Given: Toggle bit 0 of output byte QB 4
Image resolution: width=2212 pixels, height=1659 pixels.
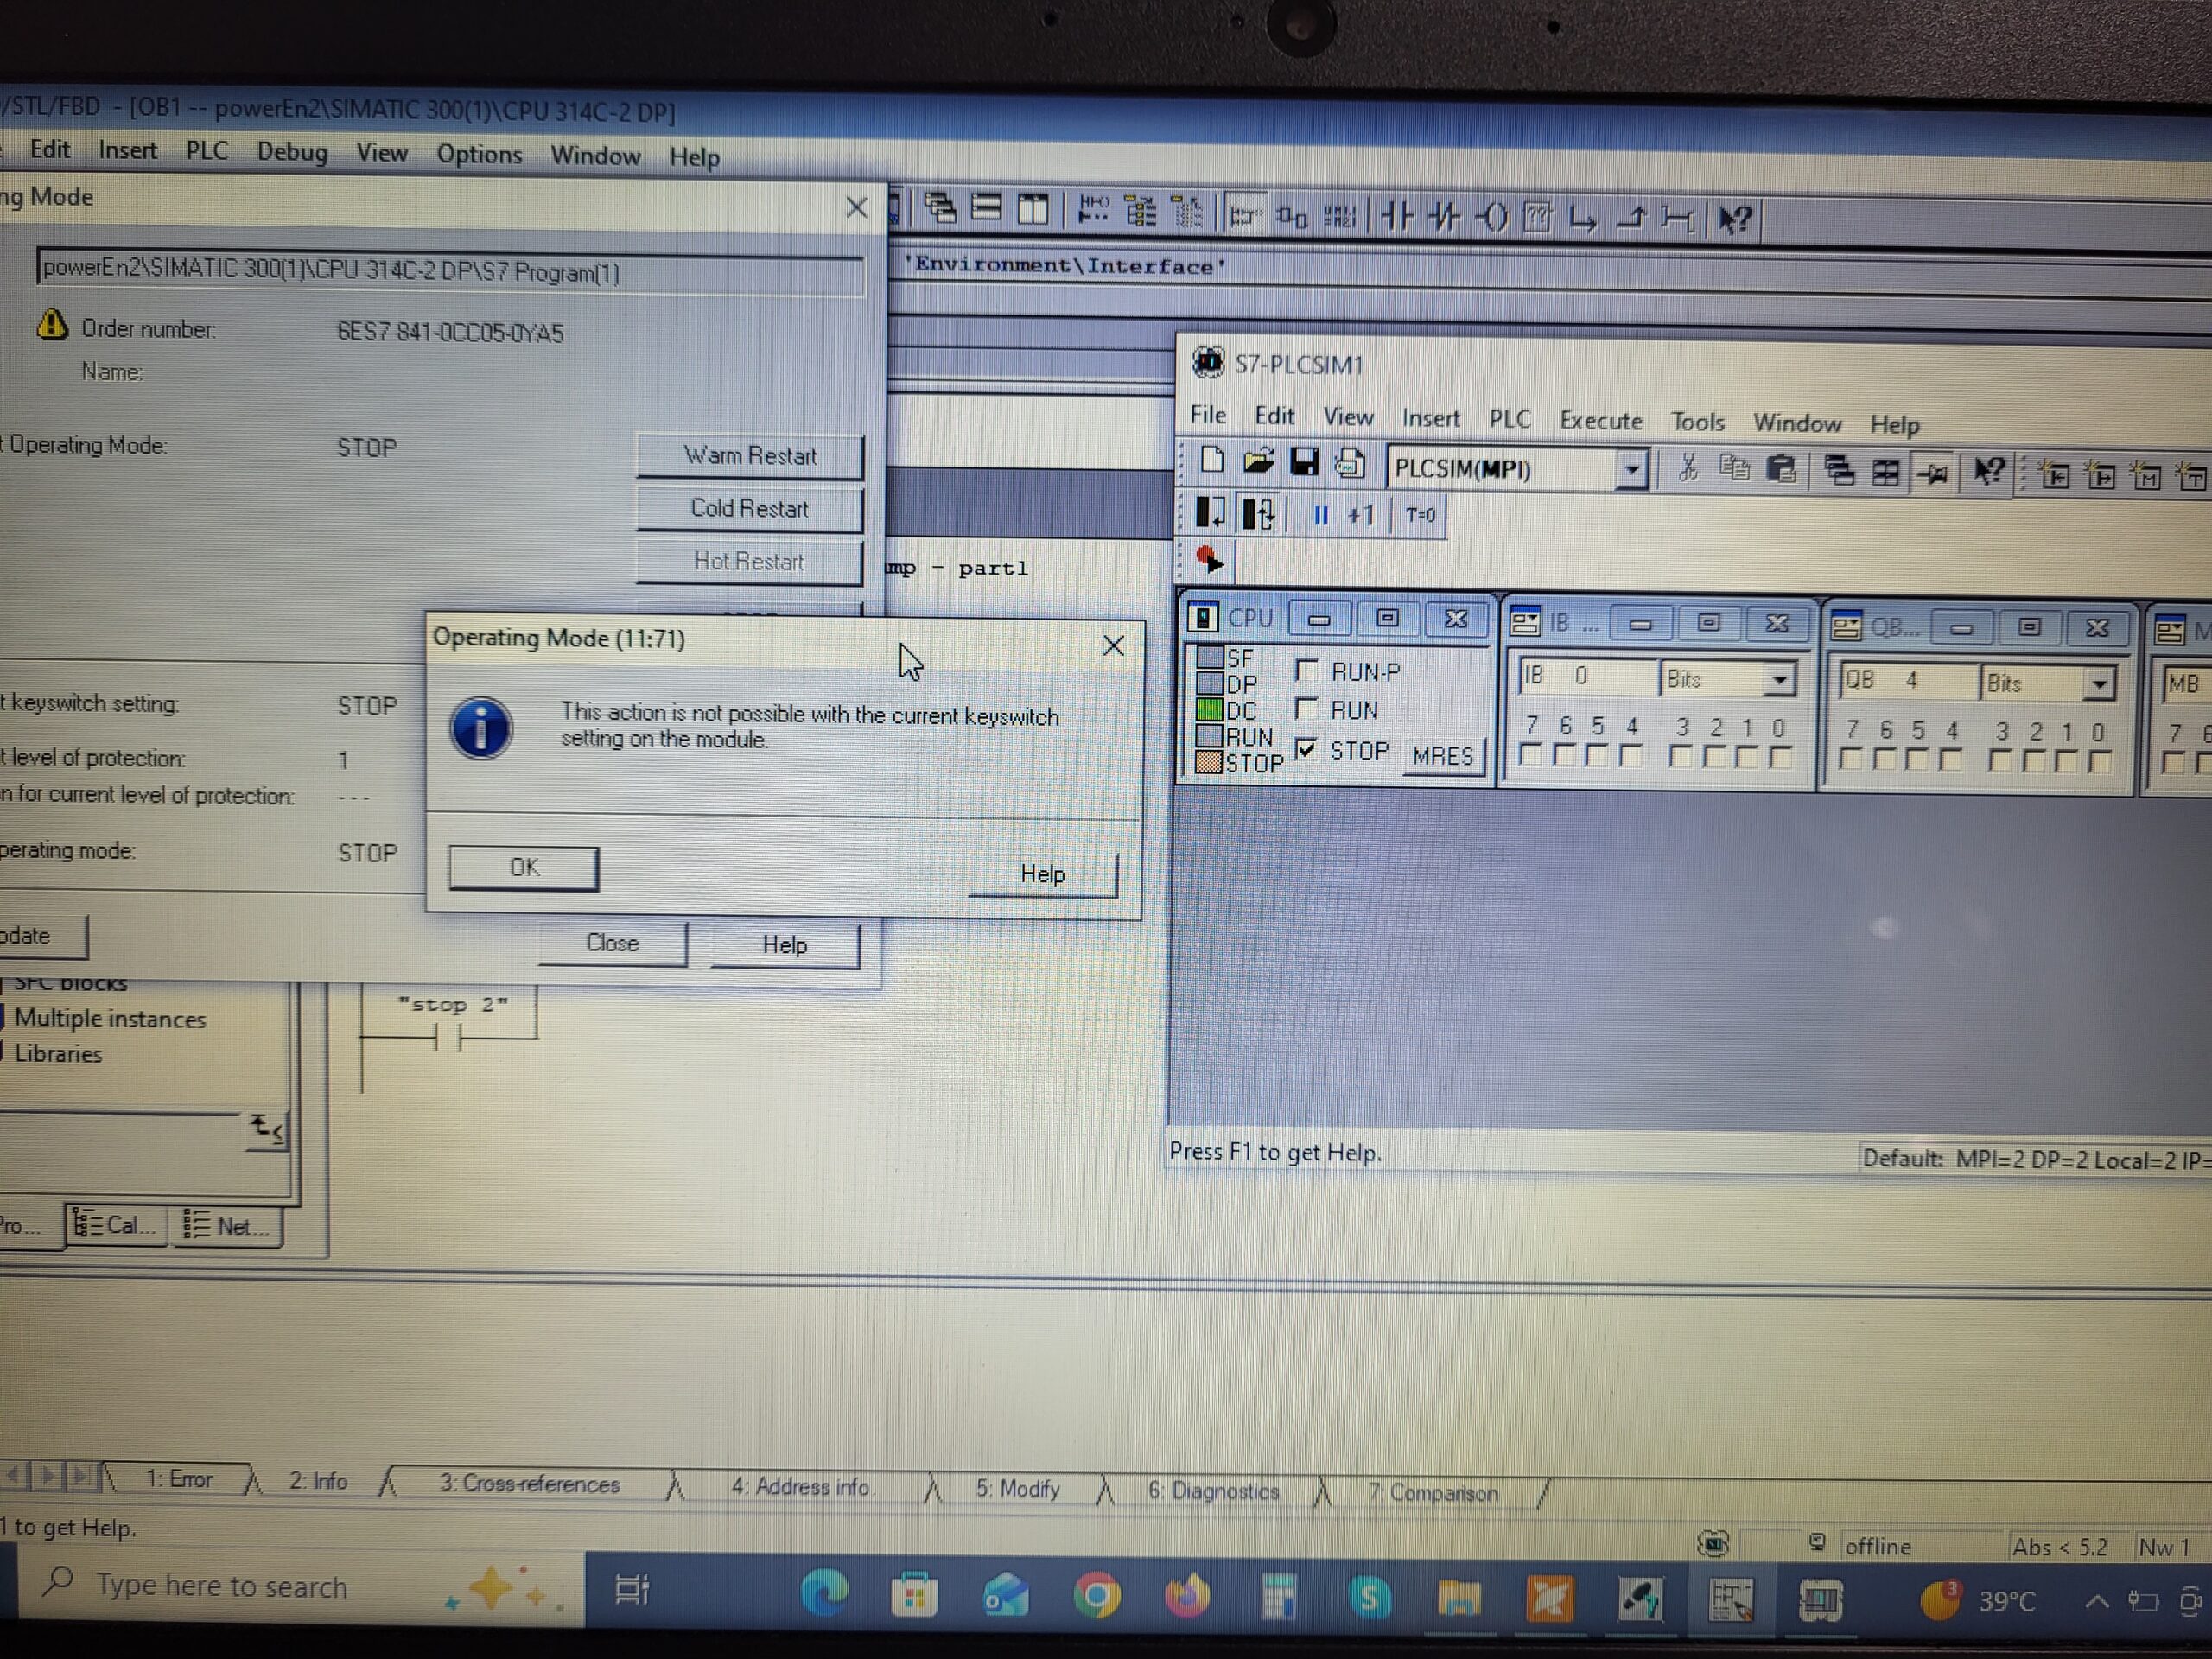Looking at the screenshot, I should (x=2100, y=762).
